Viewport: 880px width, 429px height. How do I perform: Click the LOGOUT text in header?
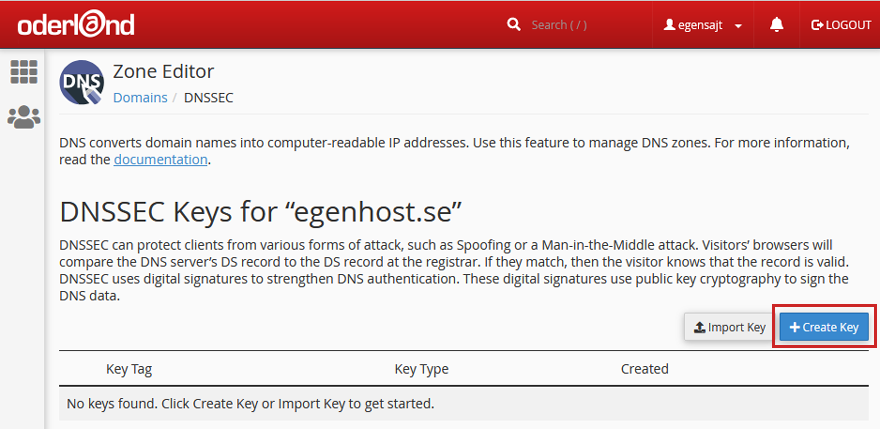[x=848, y=25]
